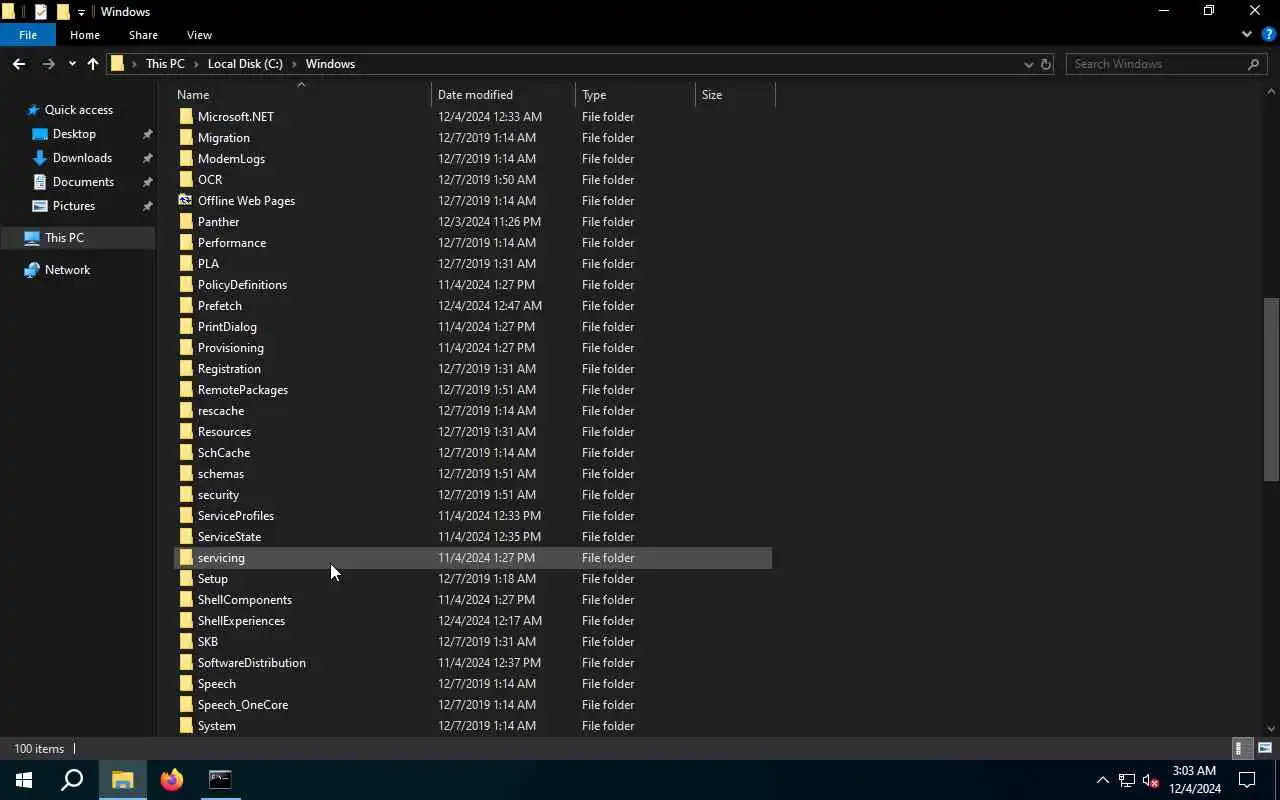Image resolution: width=1280 pixels, height=800 pixels.
Task: Click File Explorer on the taskbar
Action: point(122,780)
